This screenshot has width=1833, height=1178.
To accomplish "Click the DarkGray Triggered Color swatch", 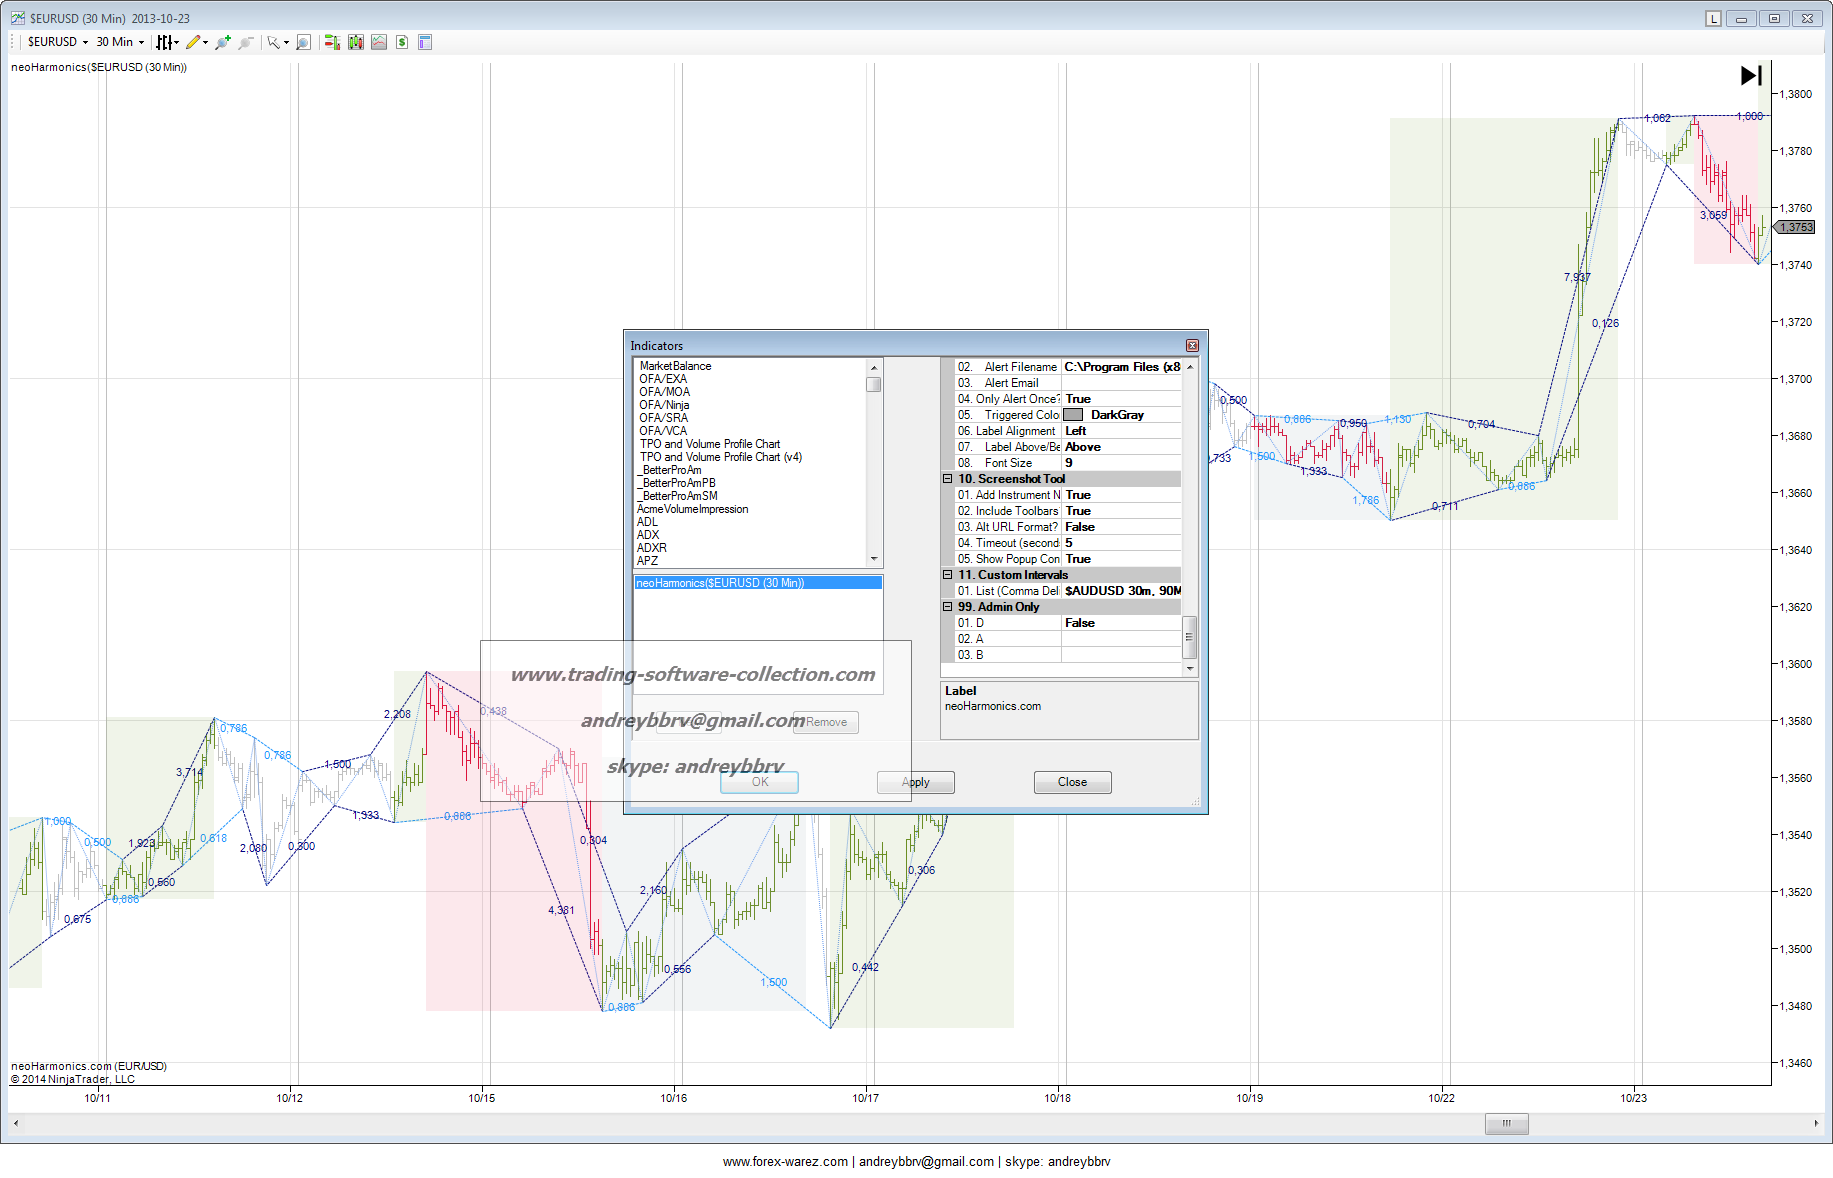I will tap(1073, 415).
